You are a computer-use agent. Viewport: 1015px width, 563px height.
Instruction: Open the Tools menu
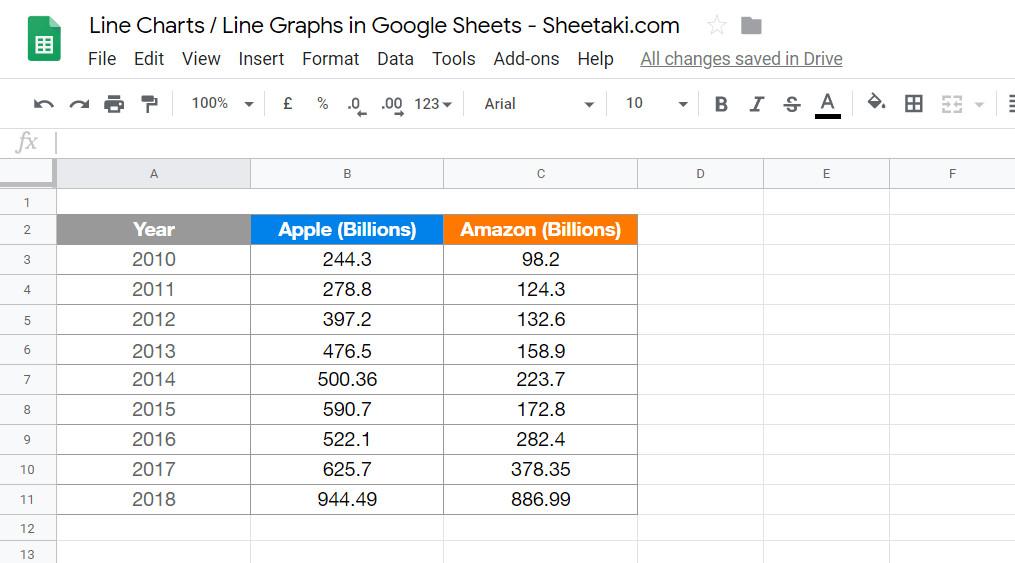(x=453, y=59)
